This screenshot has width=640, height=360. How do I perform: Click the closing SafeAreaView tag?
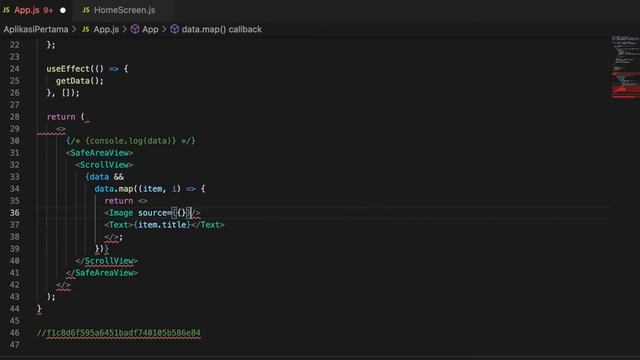pos(102,273)
